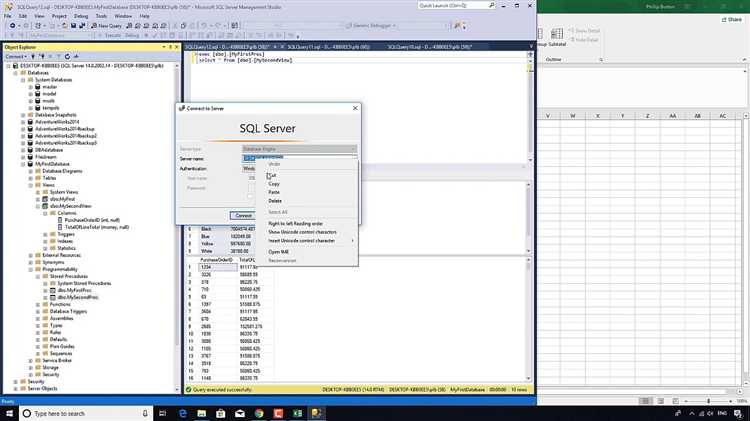
Task: Toggle Show Unicode control characters option
Action: tap(301, 232)
